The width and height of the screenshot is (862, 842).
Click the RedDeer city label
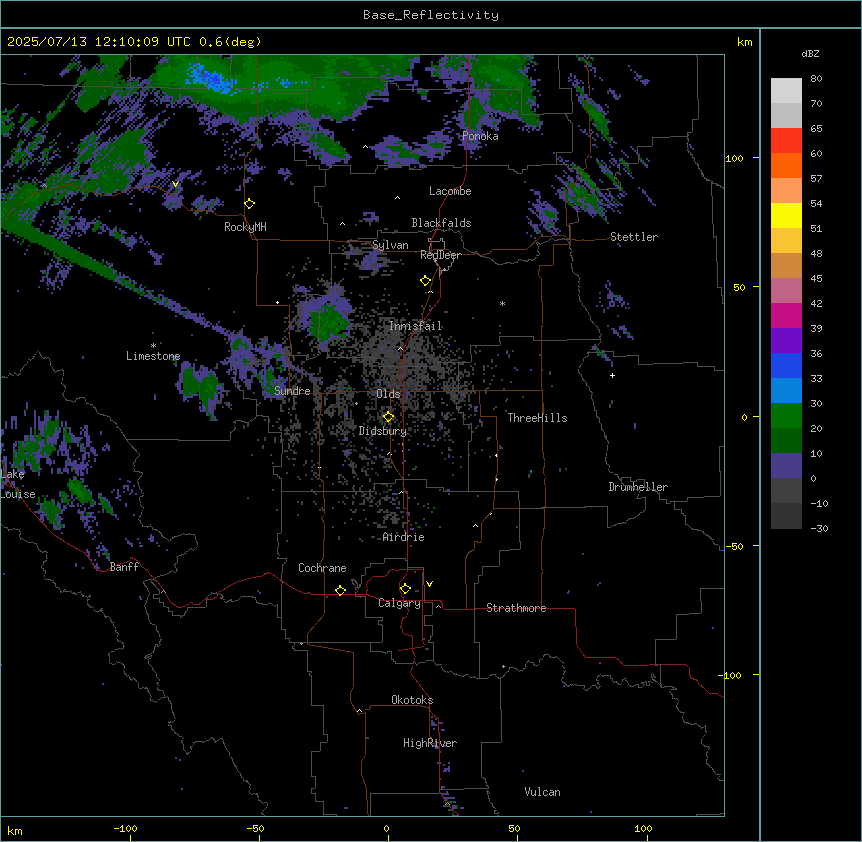tap(440, 255)
